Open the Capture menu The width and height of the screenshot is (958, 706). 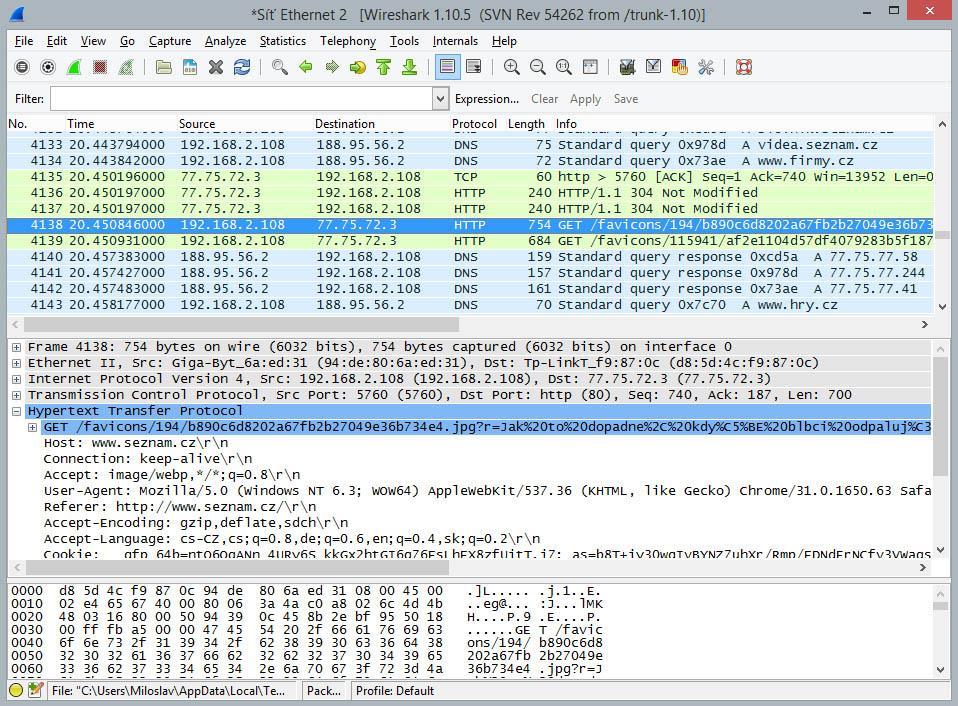(170, 41)
